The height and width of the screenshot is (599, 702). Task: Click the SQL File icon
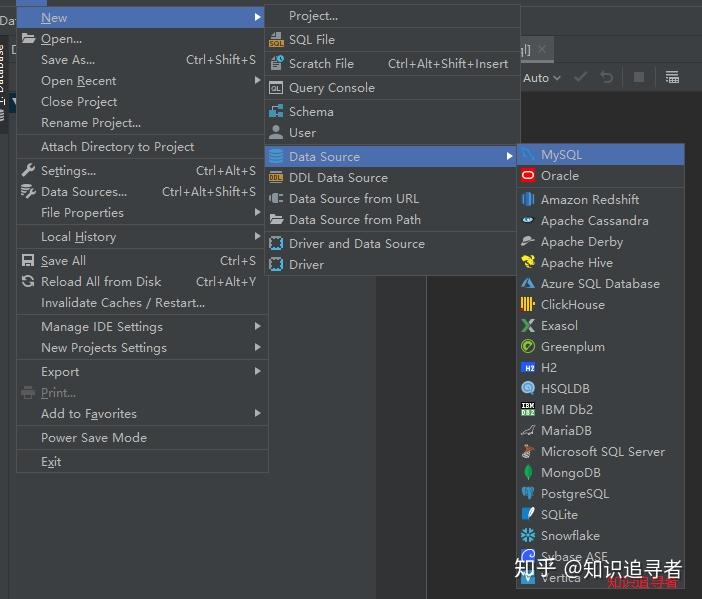click(x=276, y=40)
